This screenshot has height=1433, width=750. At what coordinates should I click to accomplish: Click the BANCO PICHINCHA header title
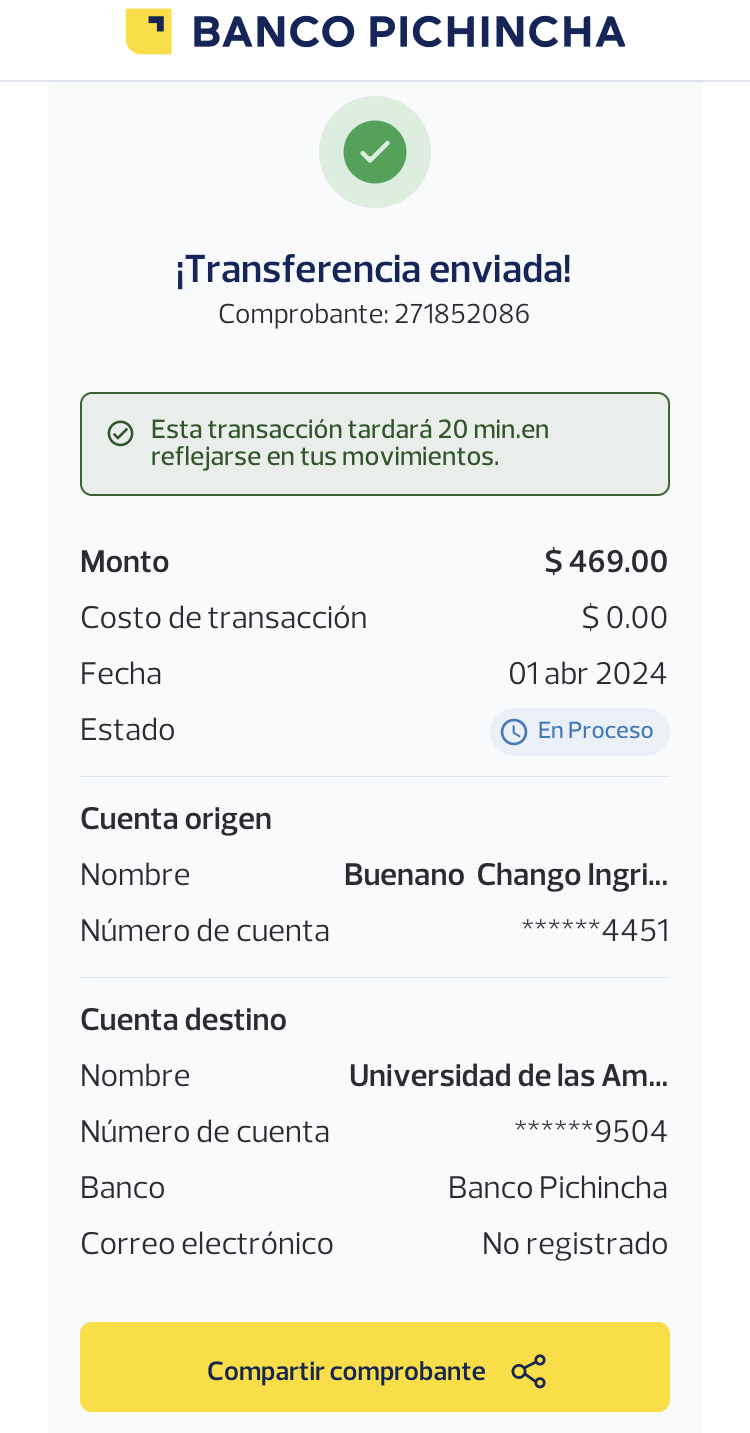pyautogui.click(x=408, y=32)
